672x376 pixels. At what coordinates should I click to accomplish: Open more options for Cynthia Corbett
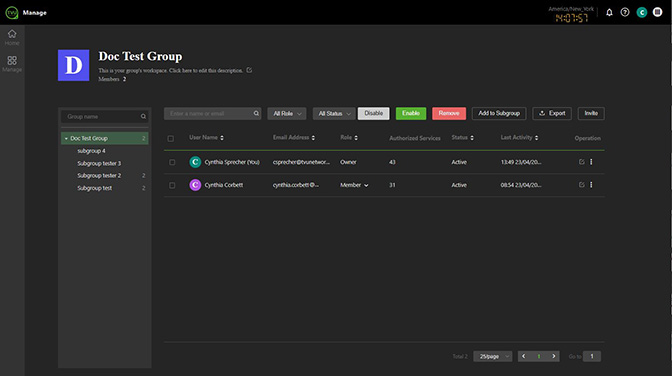click(591, 185)
